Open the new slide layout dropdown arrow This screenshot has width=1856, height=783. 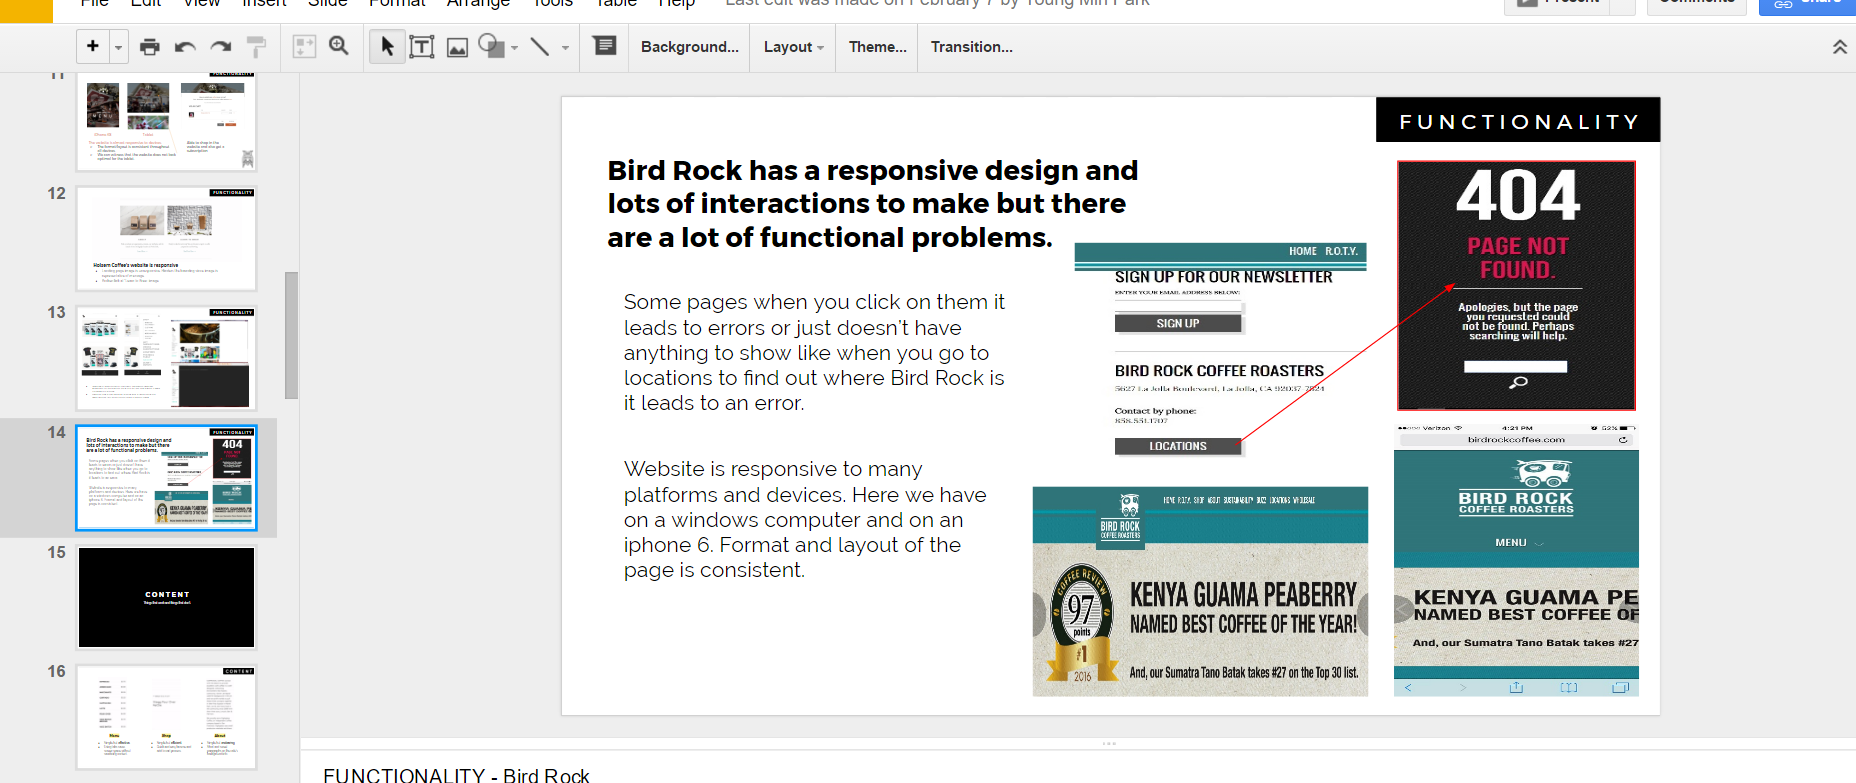[x=118, y=47]
